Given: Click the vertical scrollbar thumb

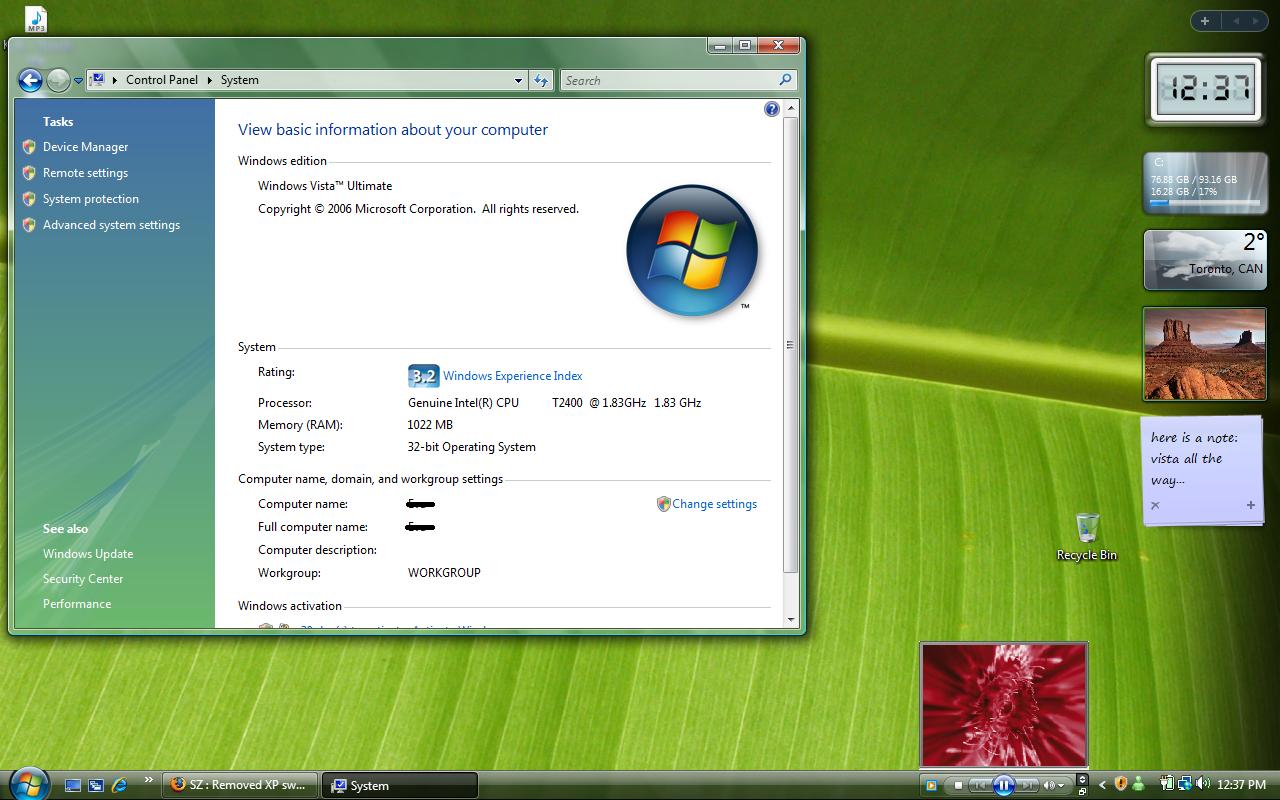Looking at the screenshot, I should tap(791, 344).
